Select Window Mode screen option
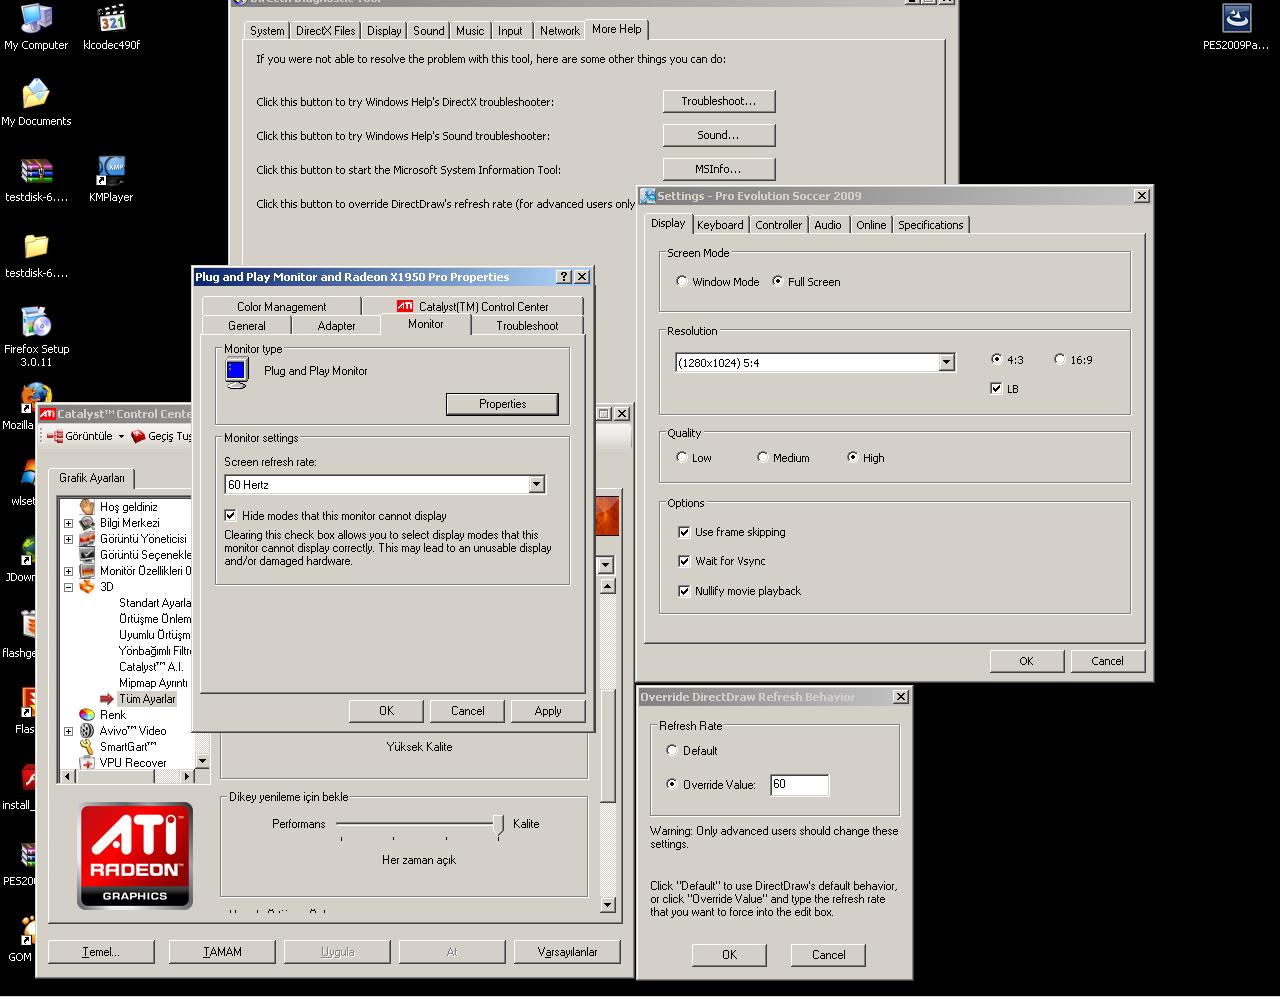The width and height of the screenshot is (1283, 997). pyautogui.click(x=682, y=282)
